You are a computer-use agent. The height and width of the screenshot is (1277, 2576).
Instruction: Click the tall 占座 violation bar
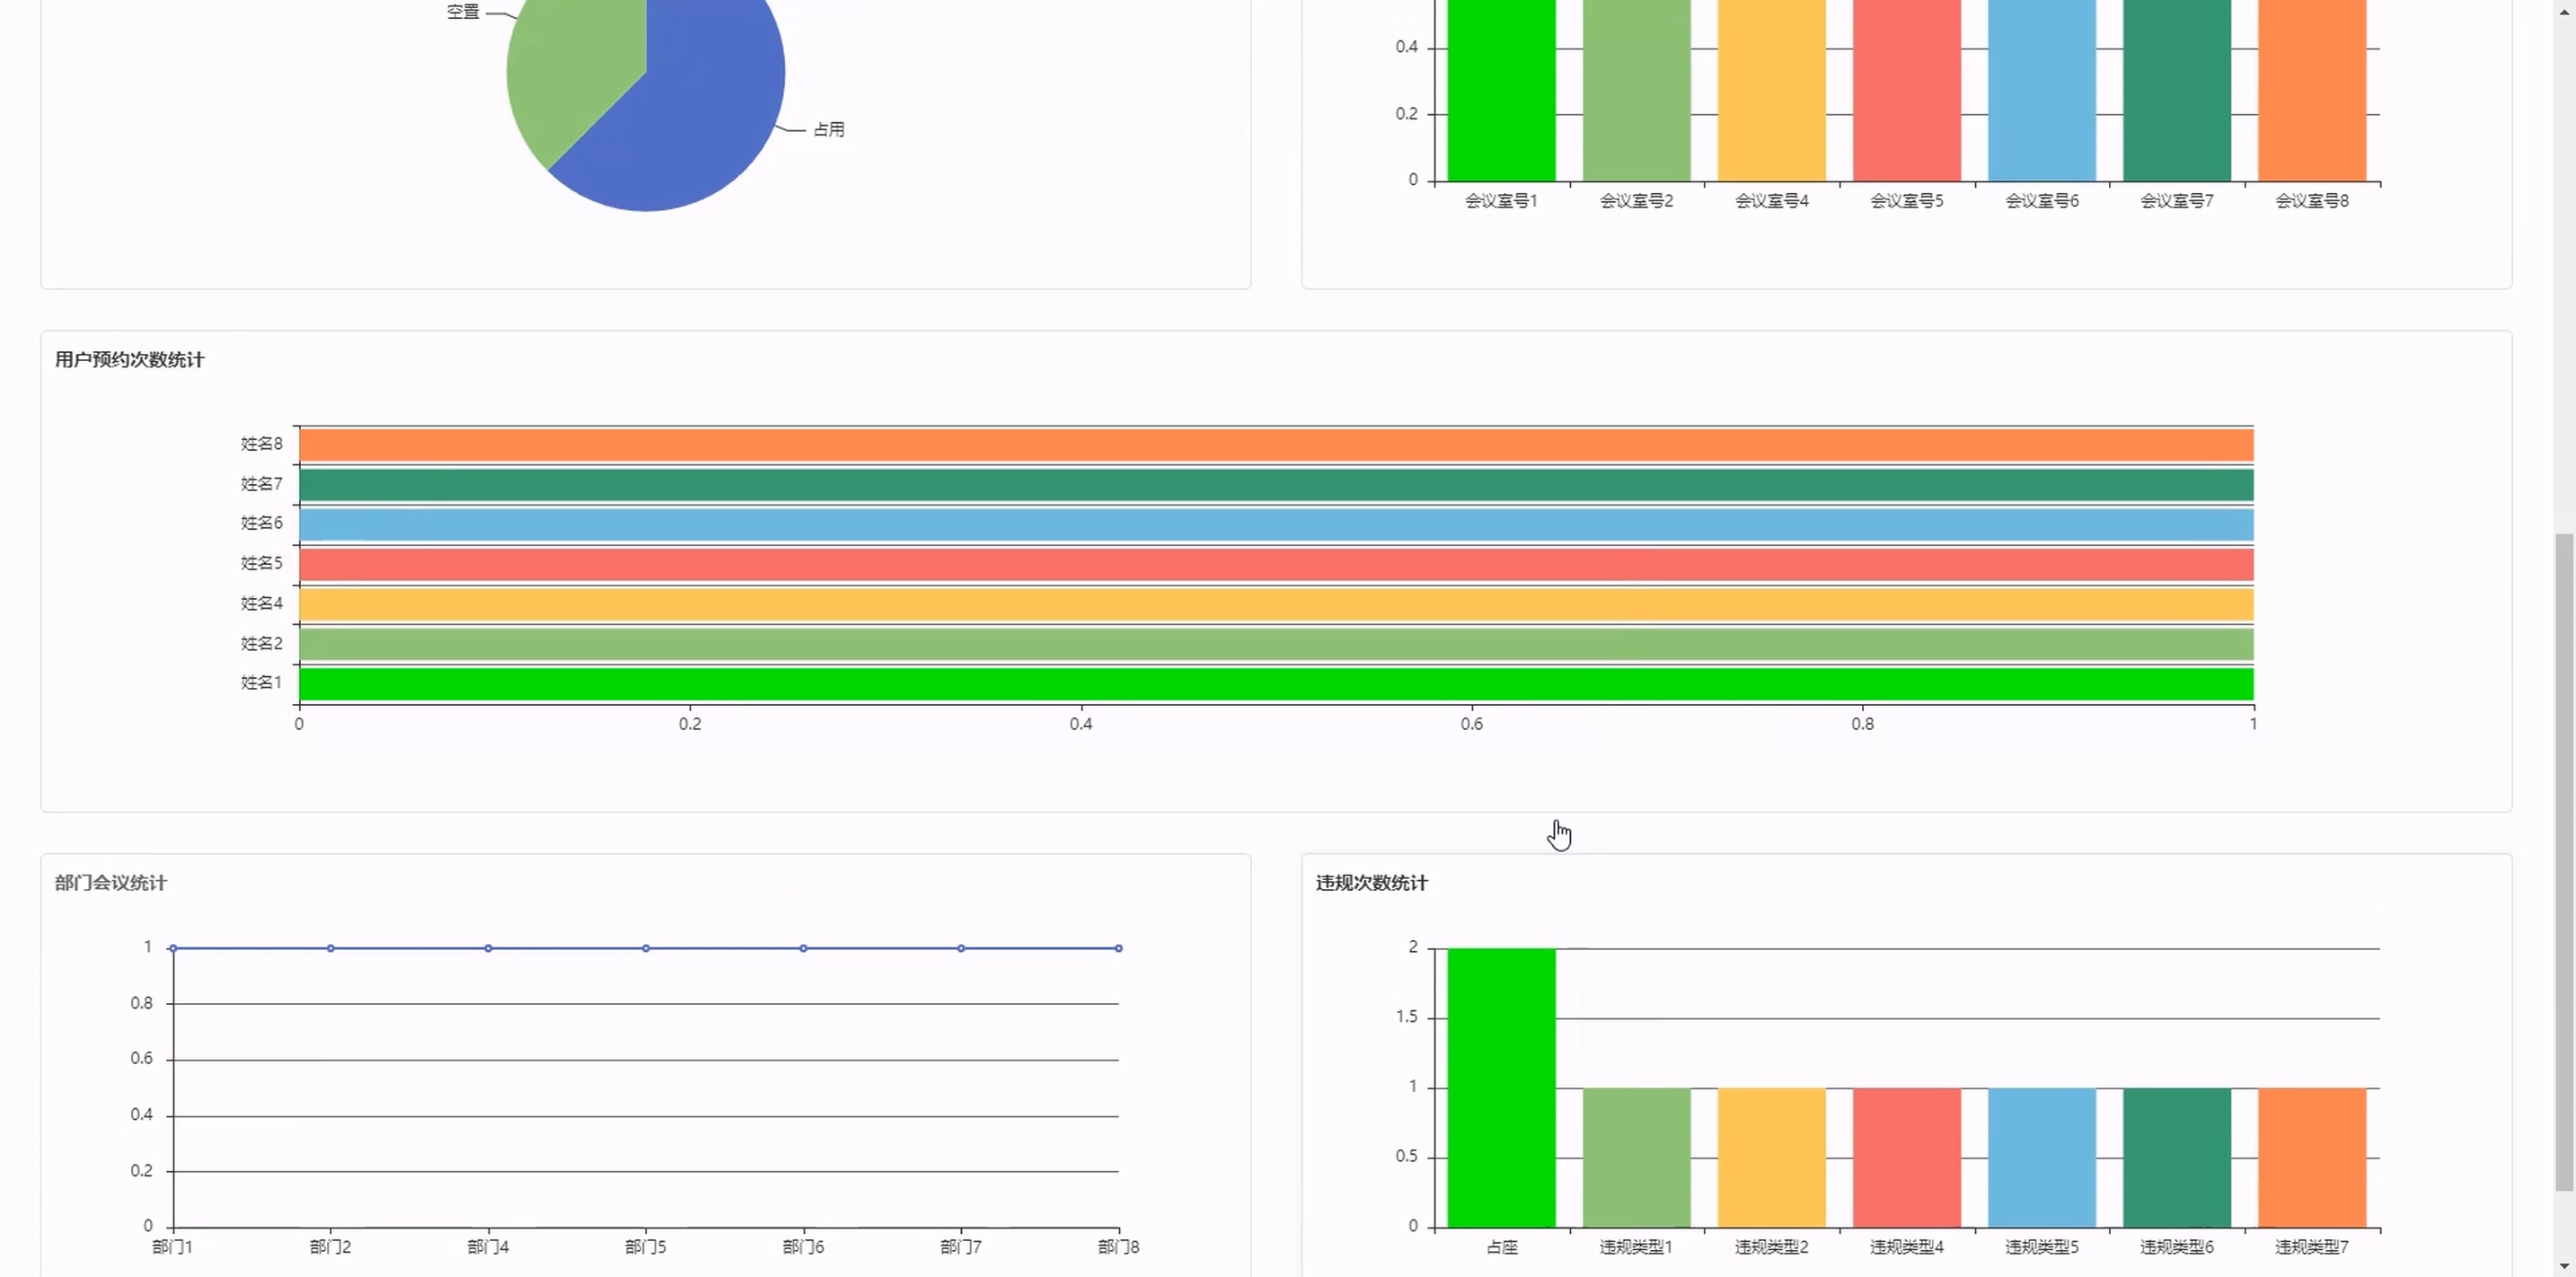pos(1501,1087)
